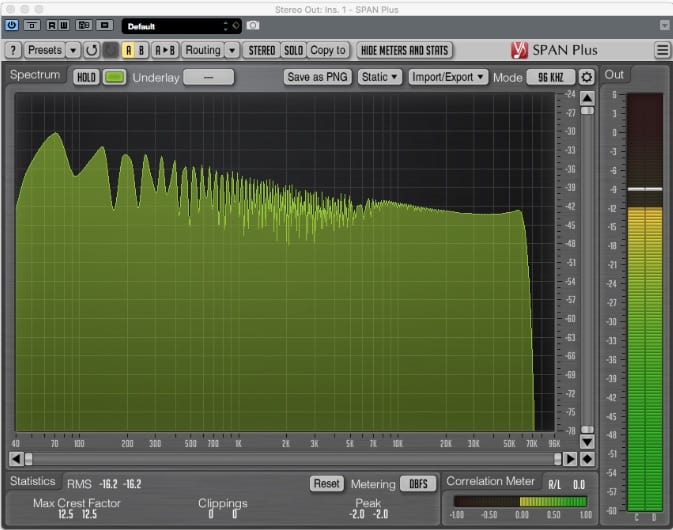Reset the statistics readings
This screenshot has width=673, height=530.
pos(326,484)
